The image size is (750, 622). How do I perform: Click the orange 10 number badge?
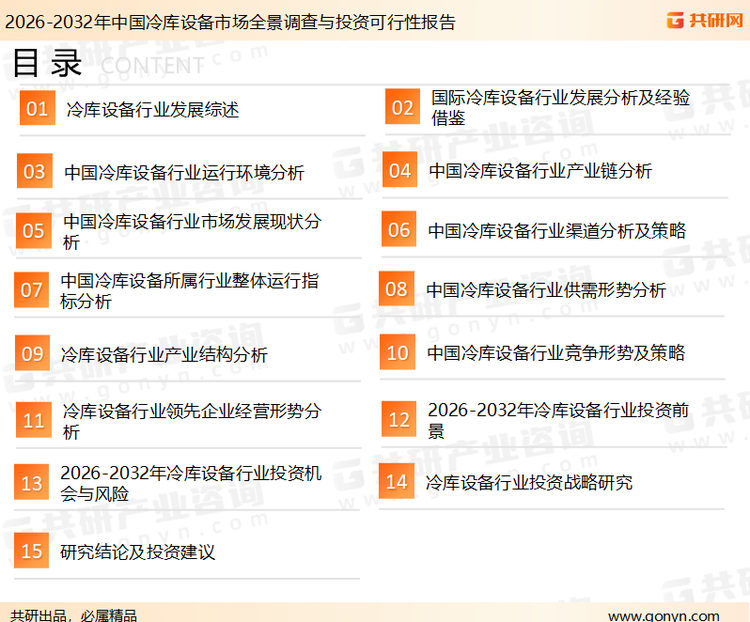[x=397, y=352]
